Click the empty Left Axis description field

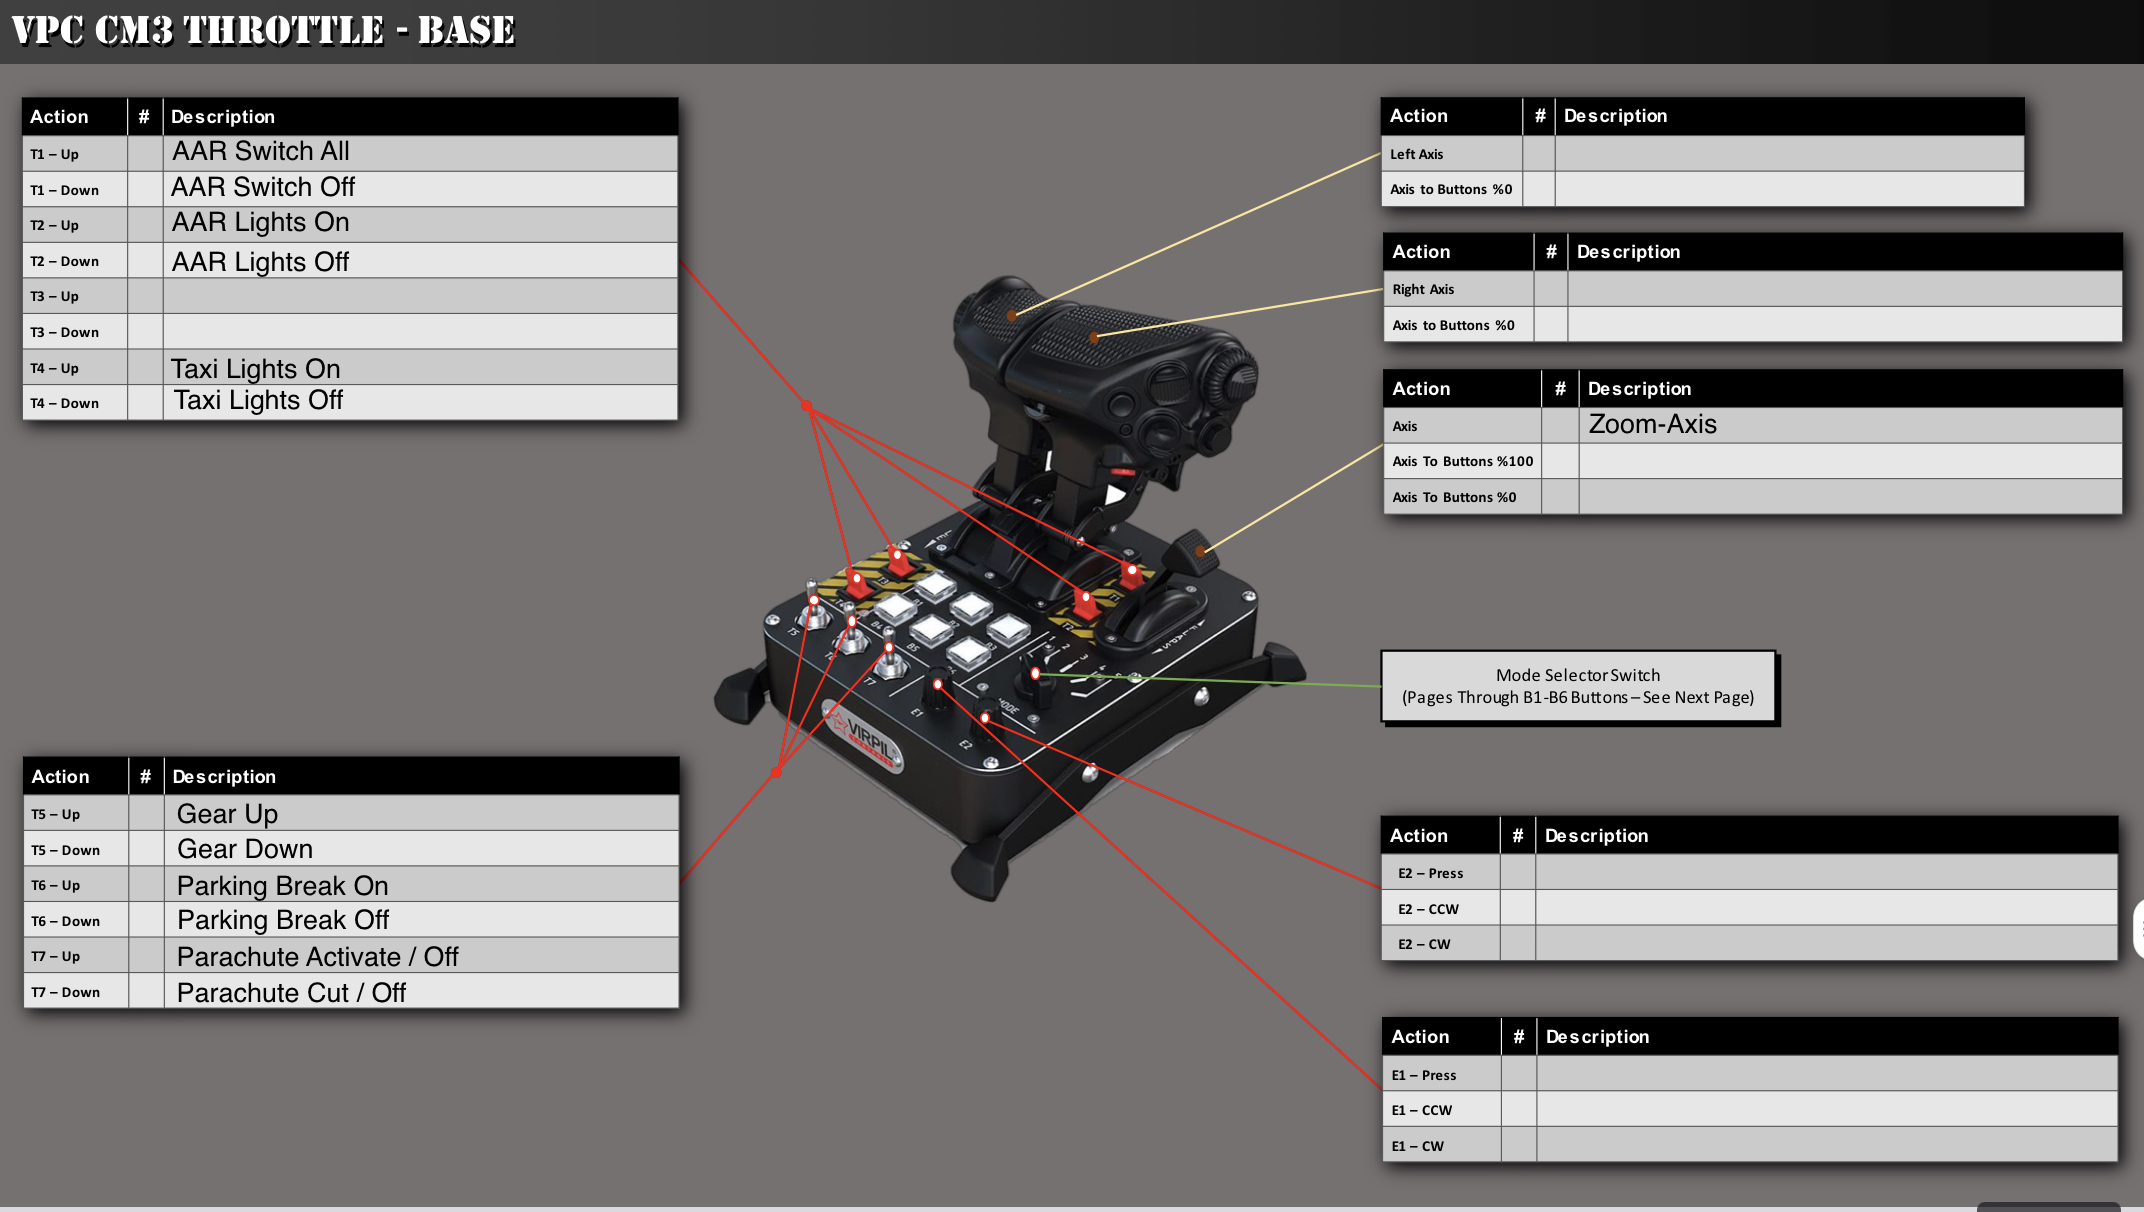coord(1788,154)
